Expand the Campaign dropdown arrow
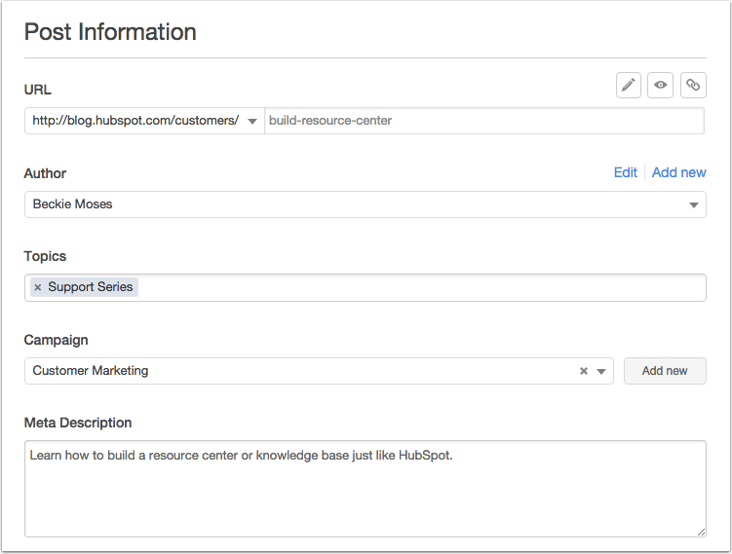This screenshot has height=554, width=732. pyautogui.click(x=601, y=371)
